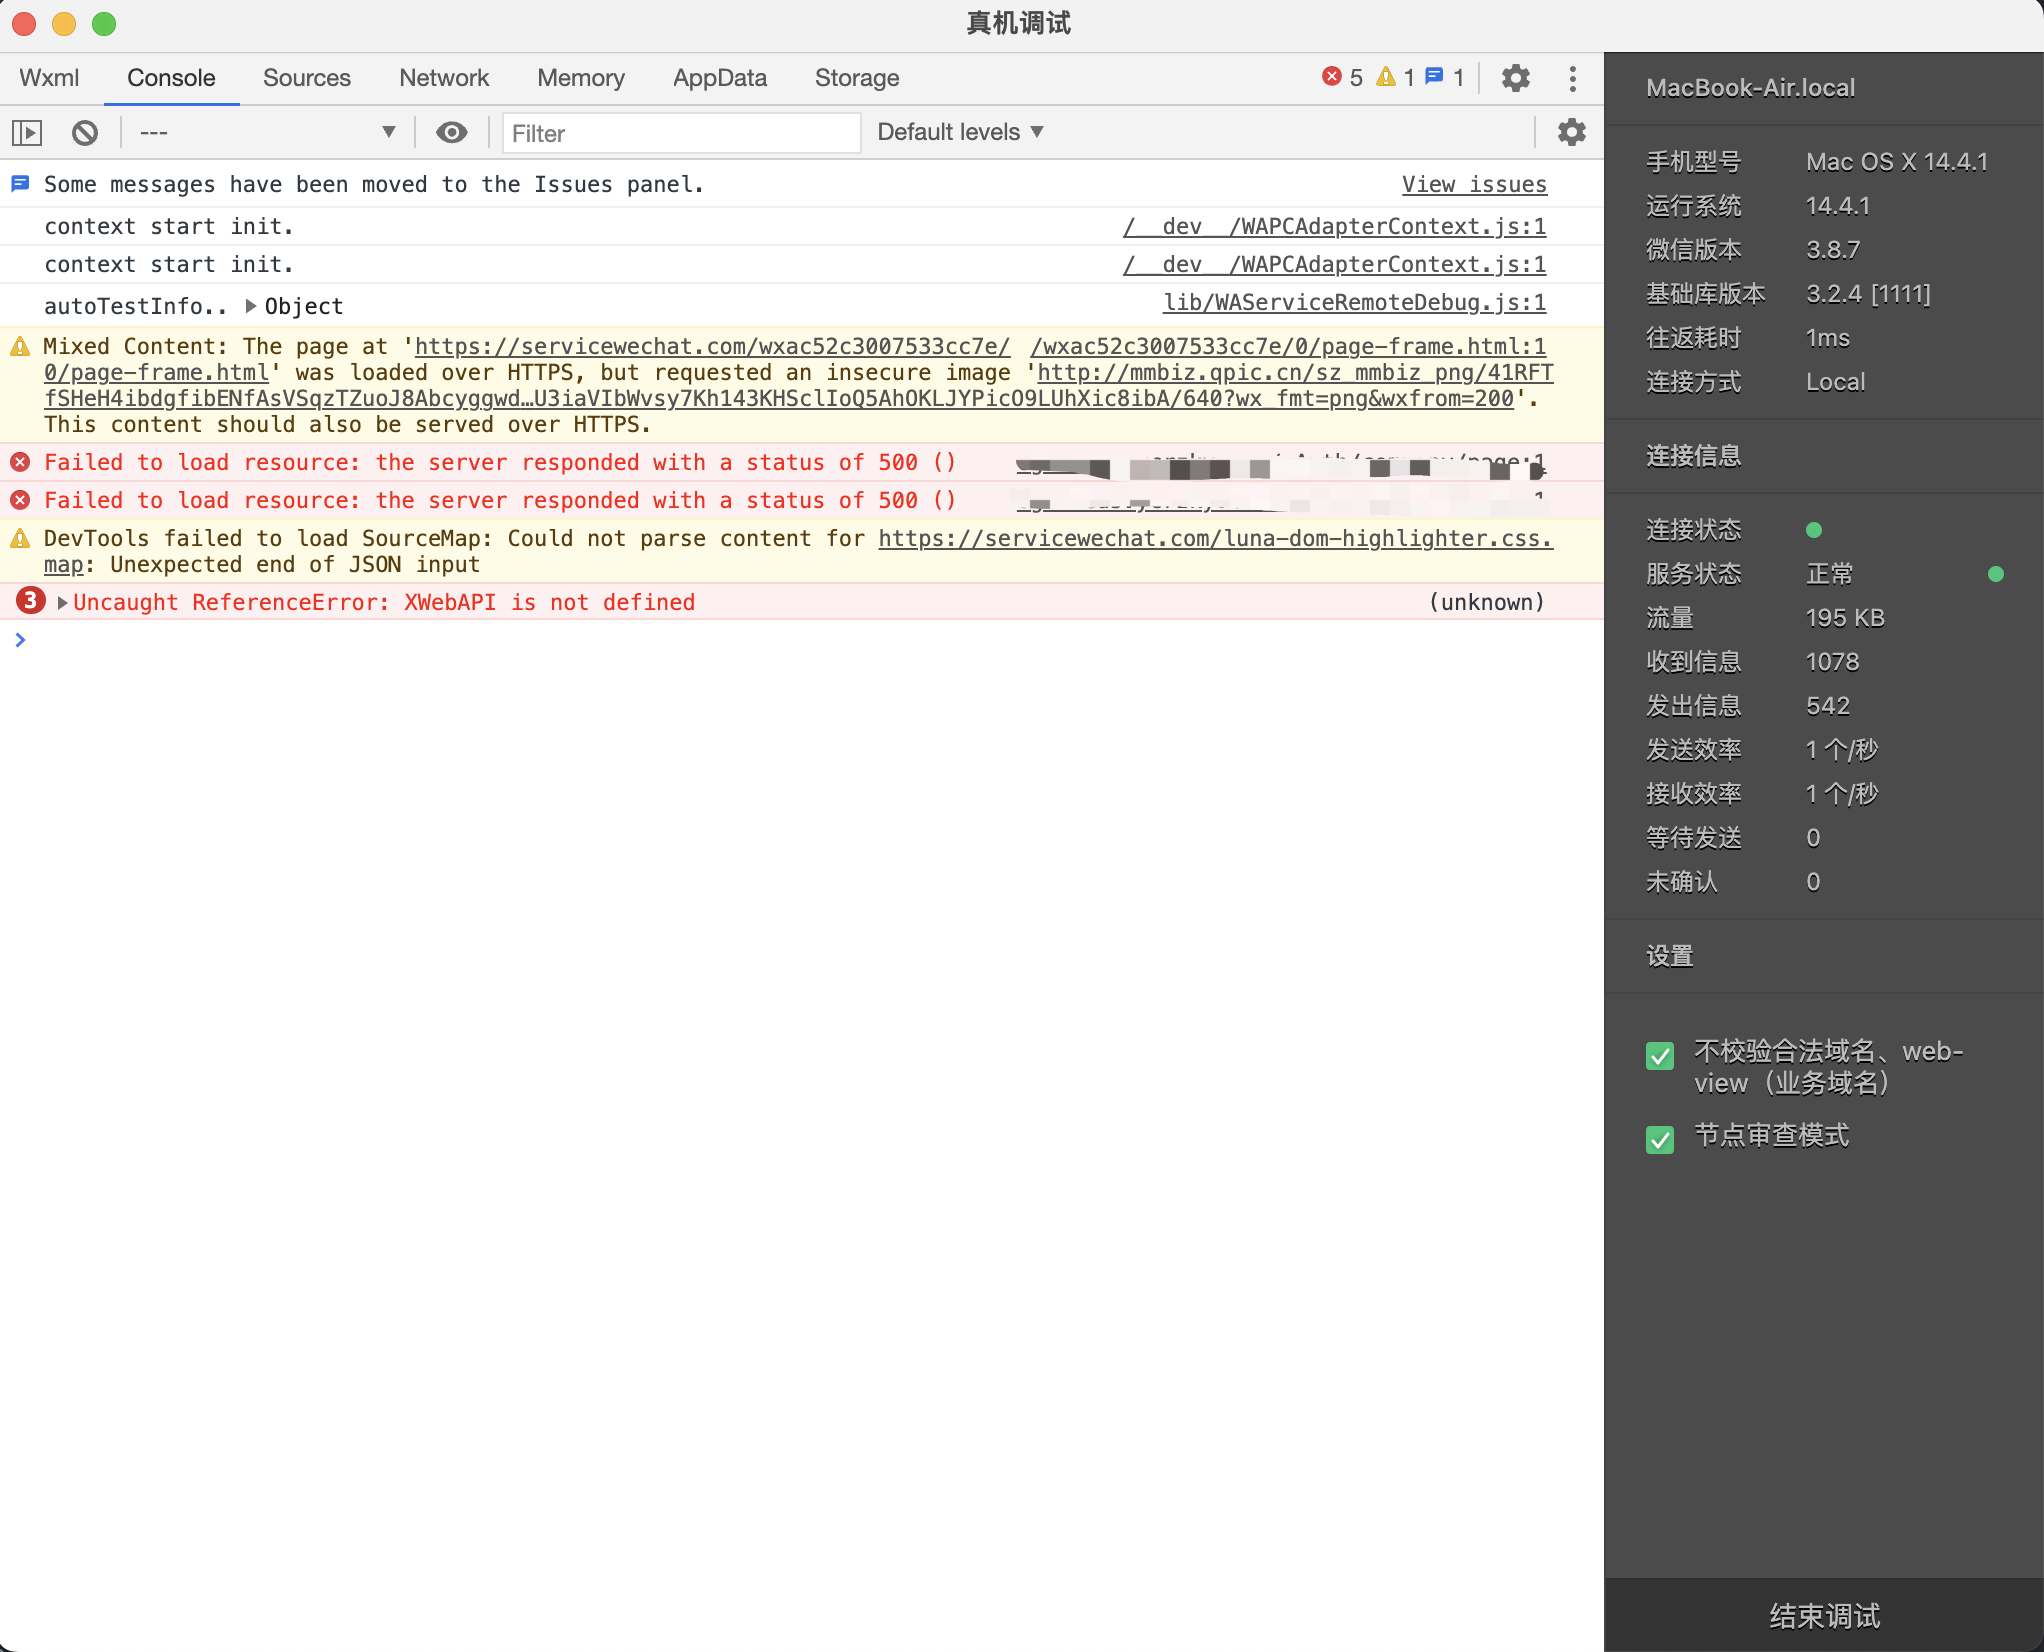
Task: Click the yellow warning count indicator
Action: (x=1395, y=77)
